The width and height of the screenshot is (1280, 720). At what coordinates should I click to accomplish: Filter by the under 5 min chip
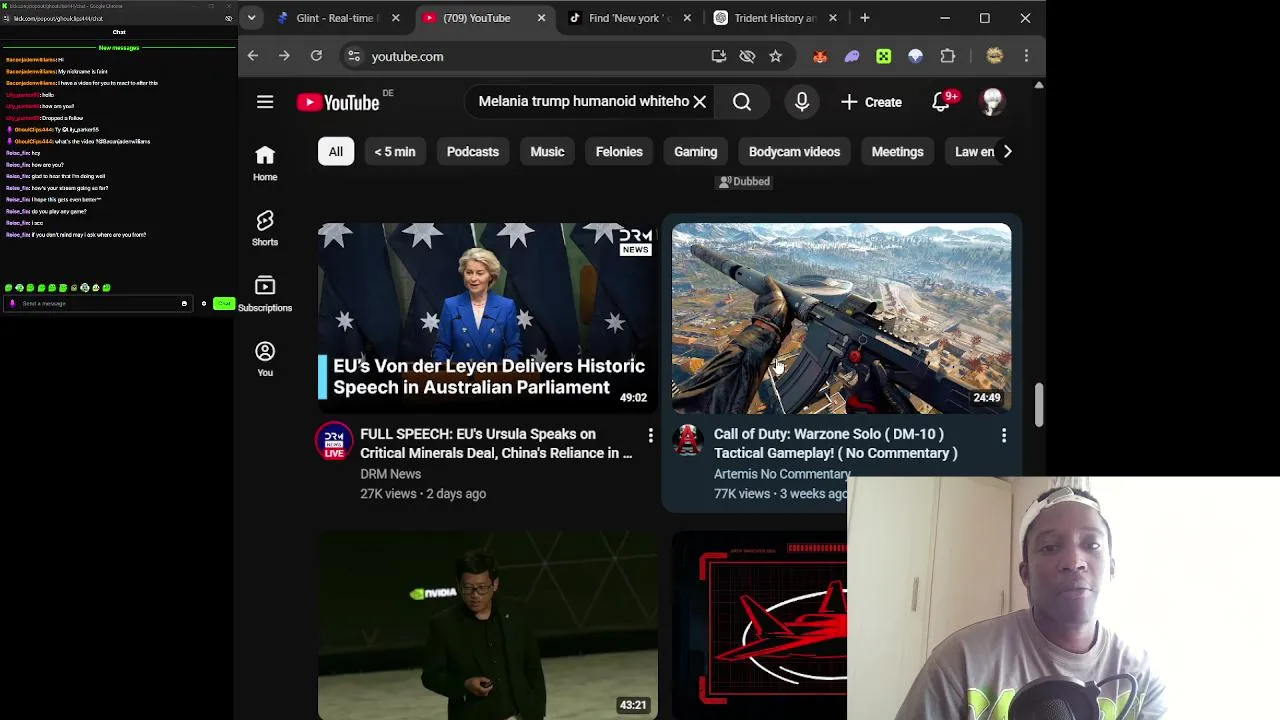pos(395,151)
